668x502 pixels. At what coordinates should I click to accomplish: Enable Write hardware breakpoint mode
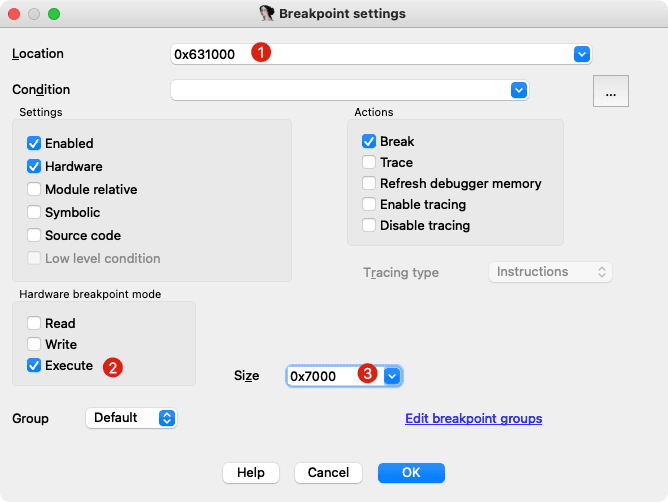[34, 344]
